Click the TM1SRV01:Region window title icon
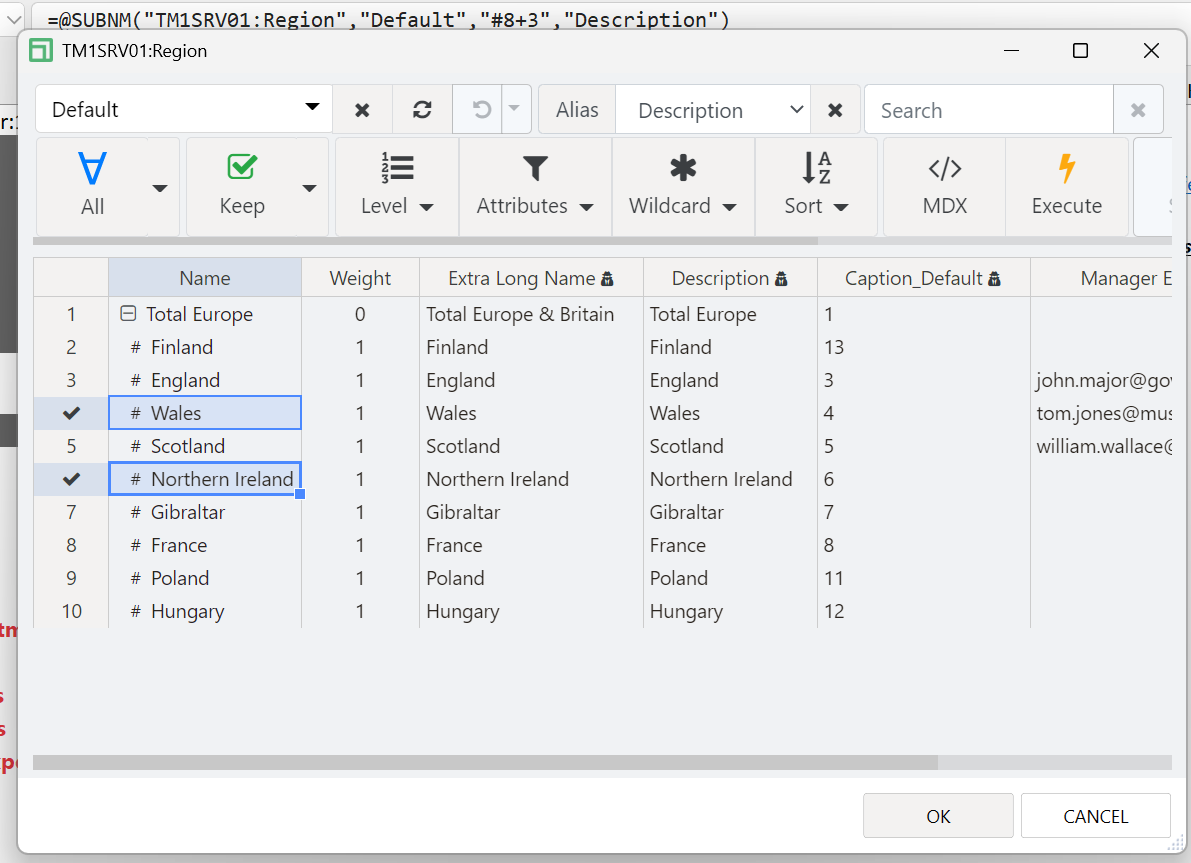This screenshot has width=1191, height=863. pyautogui.click(x=41, y=51)
